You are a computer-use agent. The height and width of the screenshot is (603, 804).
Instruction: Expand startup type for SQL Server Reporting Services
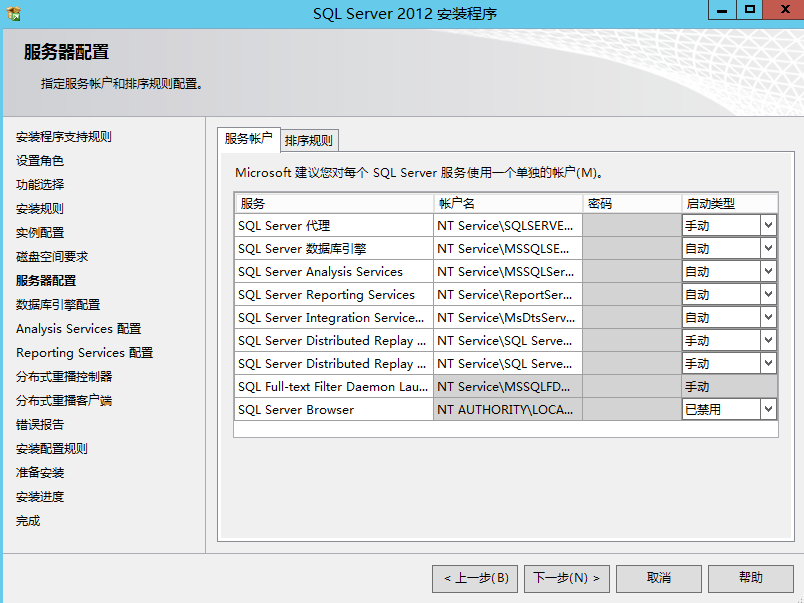pyautogui.click(x=766, y=294)
